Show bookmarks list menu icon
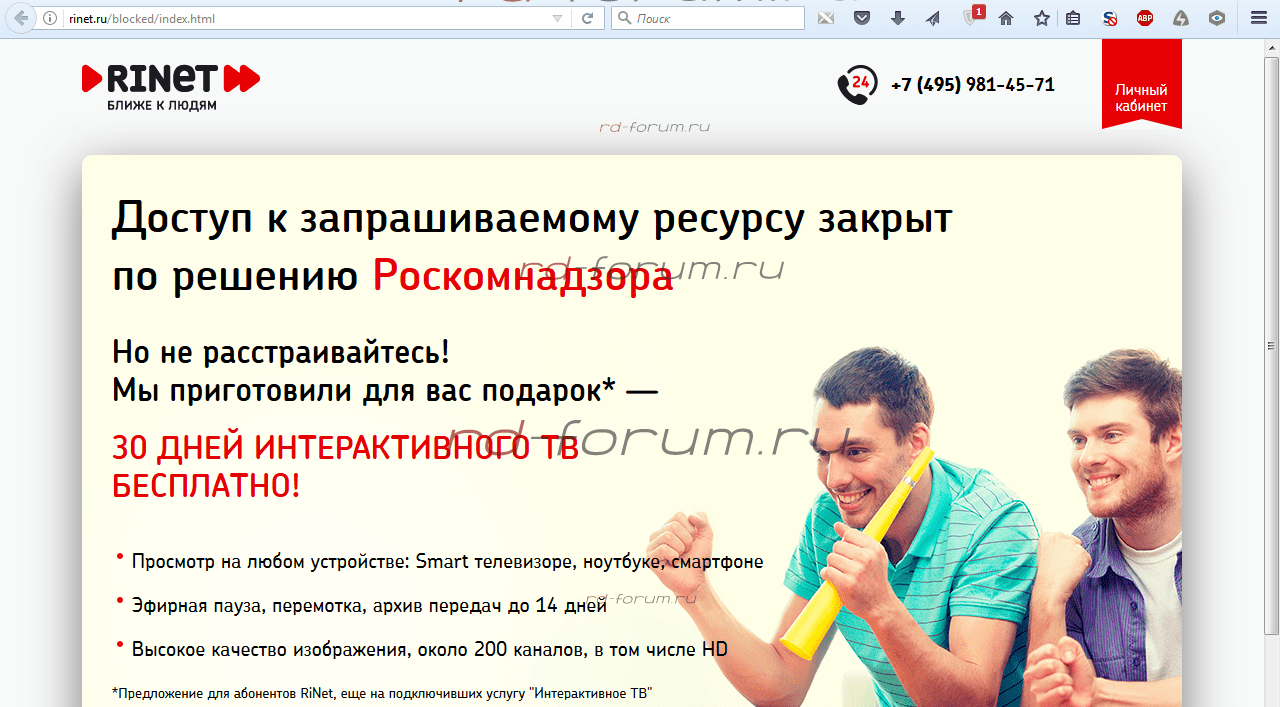Screen dimensions: 1280x707 [x=1073, y=18]
